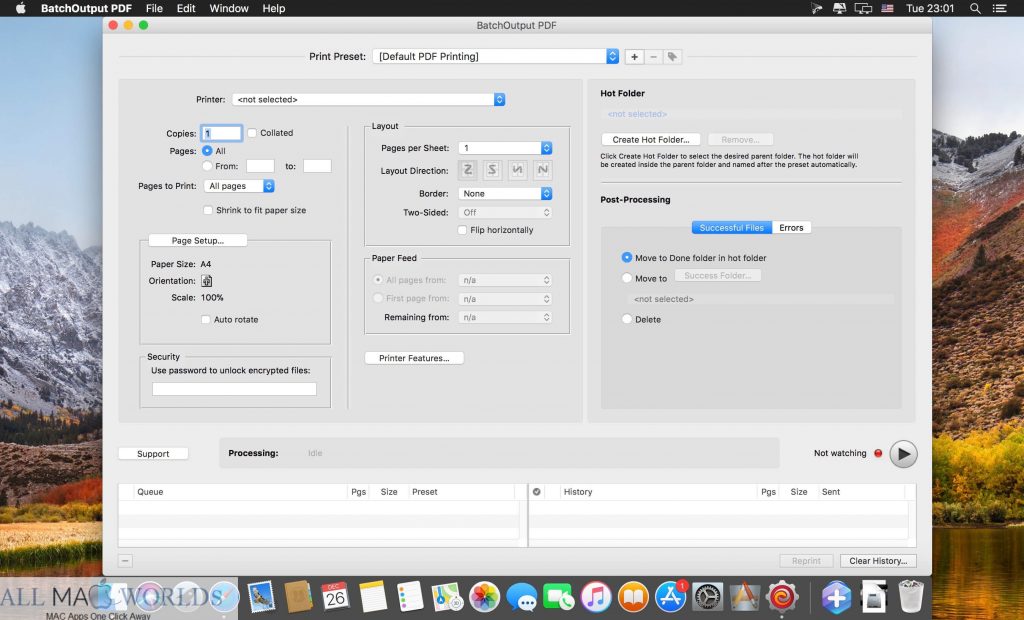The height and width of the screenshot is (620, 1024).
Task: Add a new print preset with plus
Action: click(634, 57)
